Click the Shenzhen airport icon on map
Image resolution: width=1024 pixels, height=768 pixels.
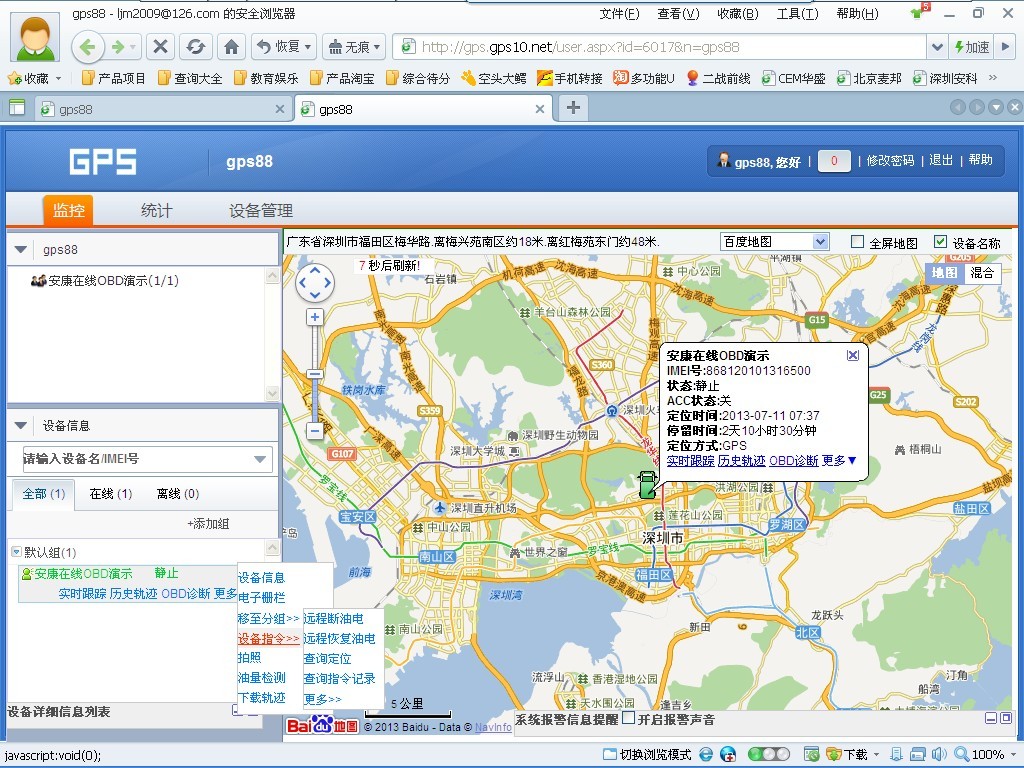440,507
